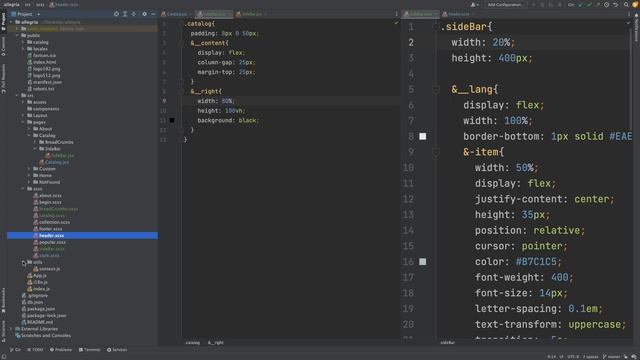Click the locate-opened-file target icon in Project panel
640x360 pixels.
(x=116, y=14)
